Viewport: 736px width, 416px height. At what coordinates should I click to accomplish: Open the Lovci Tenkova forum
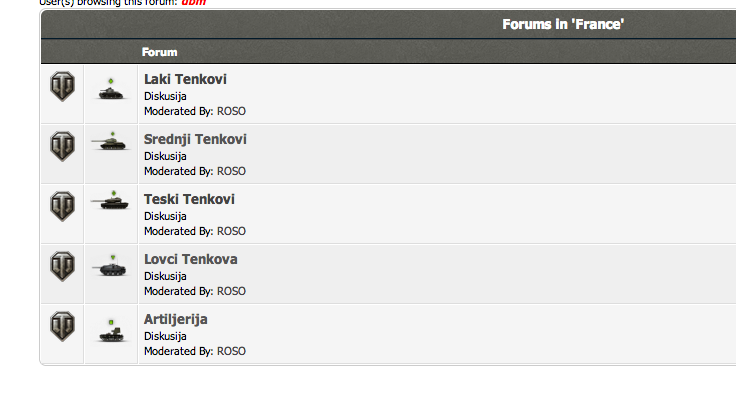190,260
